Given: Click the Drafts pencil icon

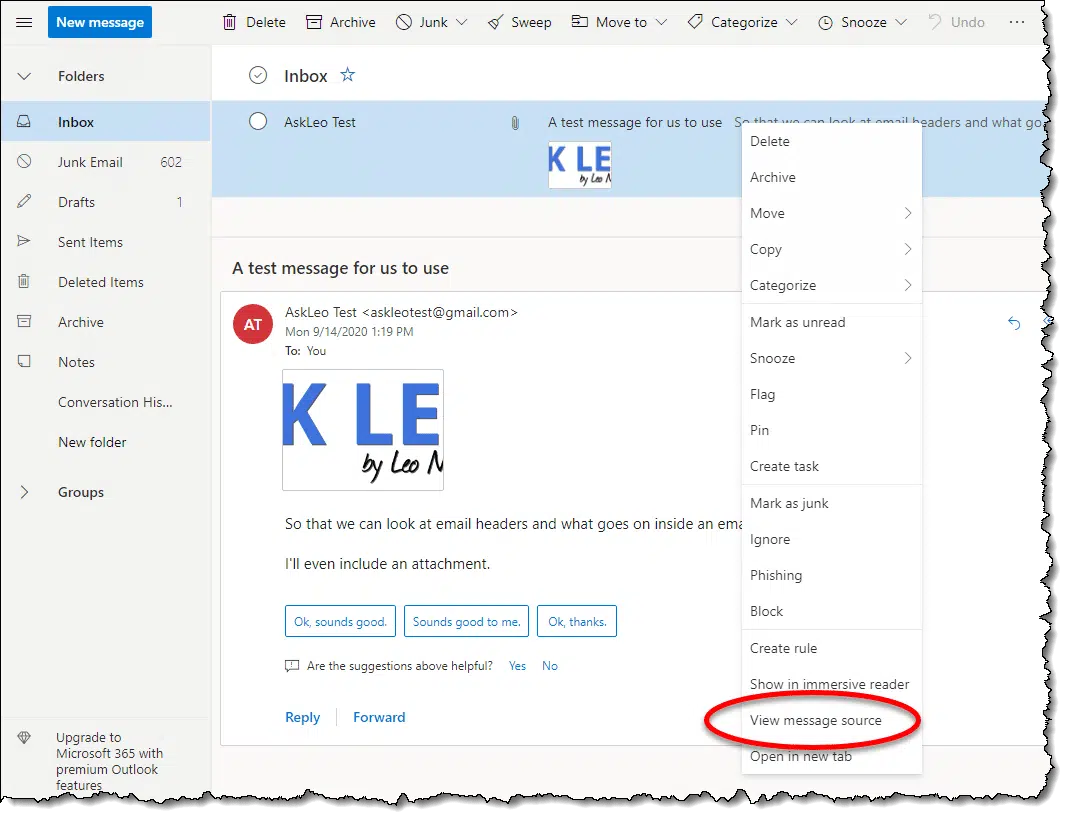Looking at the screenshot, I should point(24,201).
